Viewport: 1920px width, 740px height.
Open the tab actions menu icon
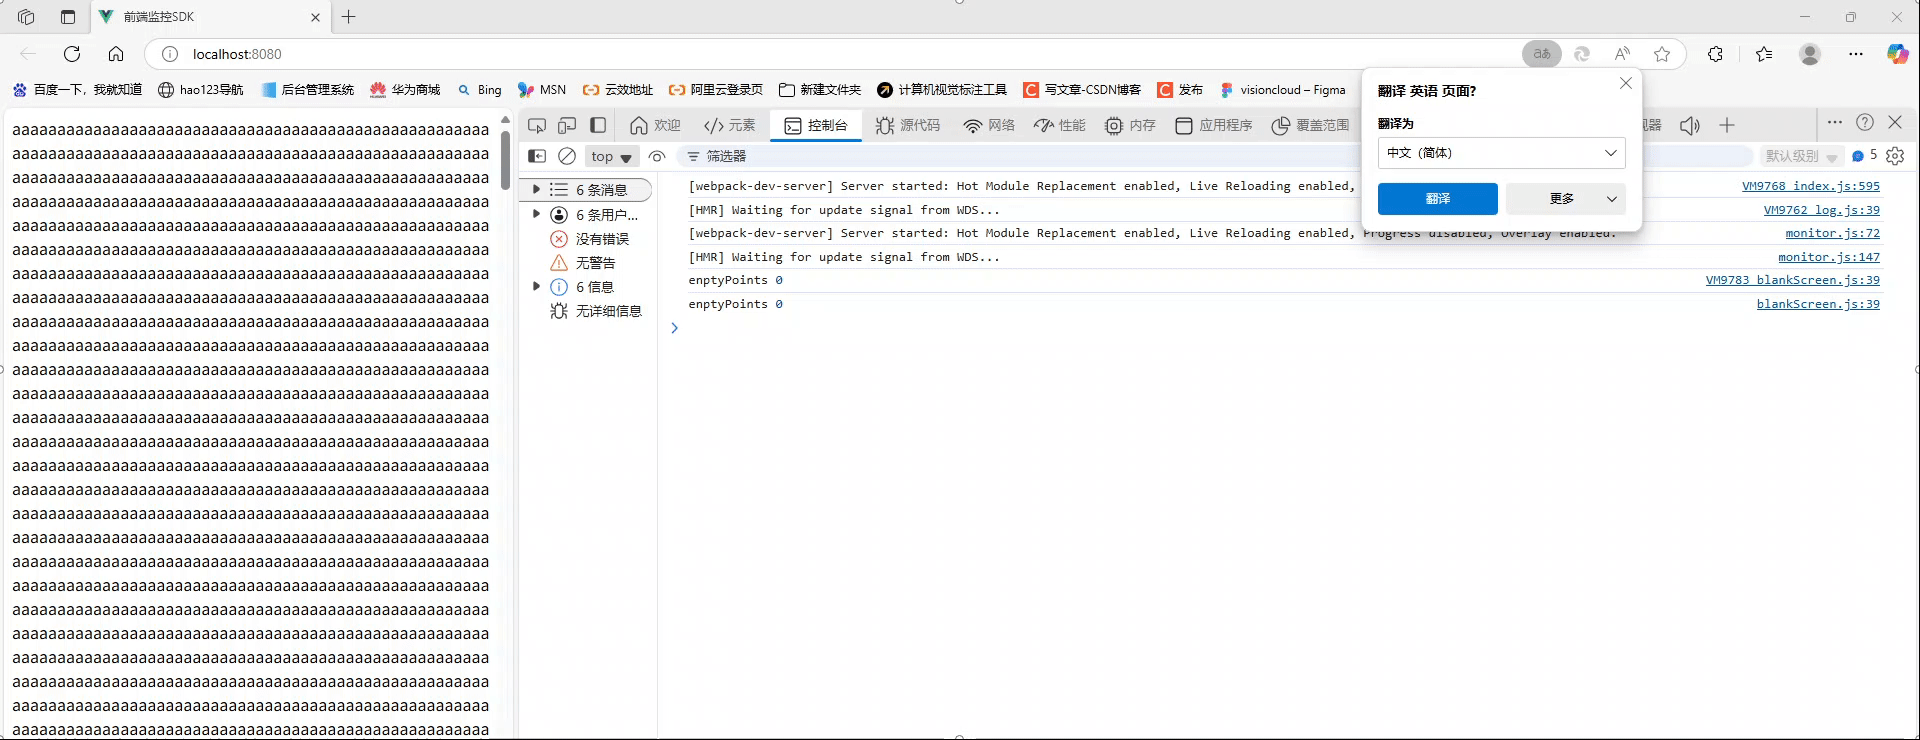[x=68, y=17]
